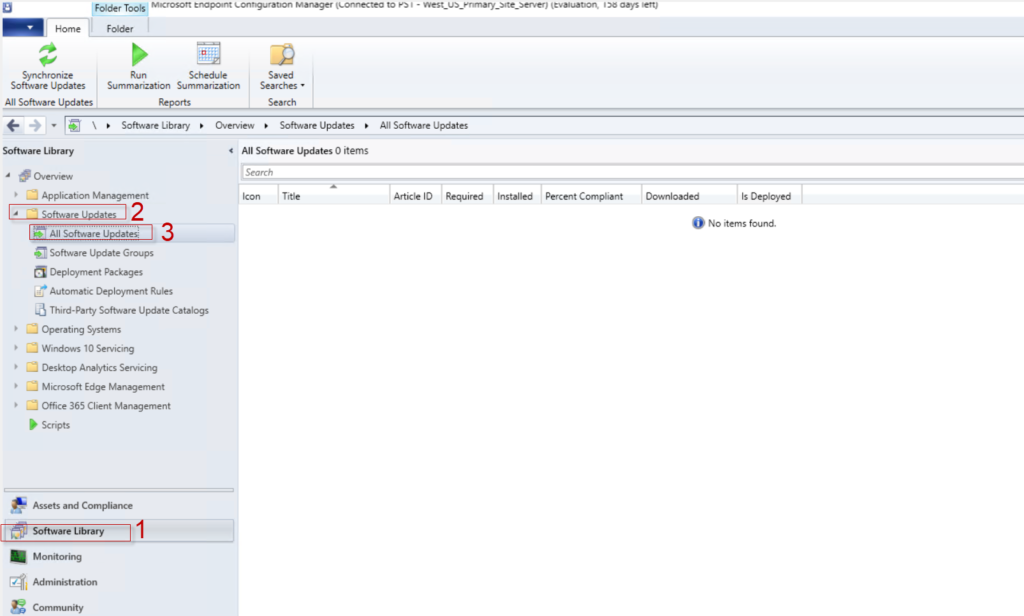Expand the Windows 10 Servicing node
The width and height of the screenshot is (1024, 616).
pos(16,348)
